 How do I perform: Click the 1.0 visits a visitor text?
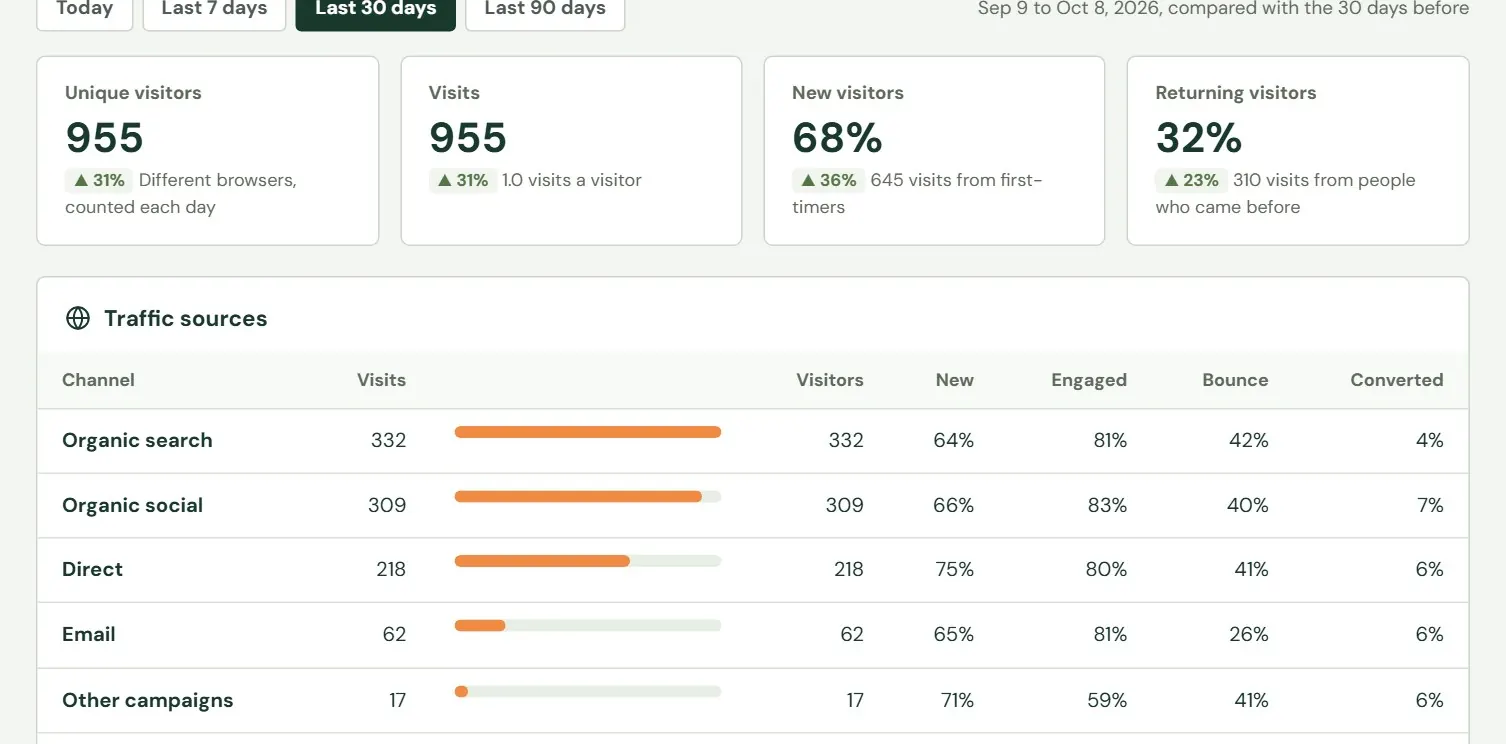tap(572, 180)
